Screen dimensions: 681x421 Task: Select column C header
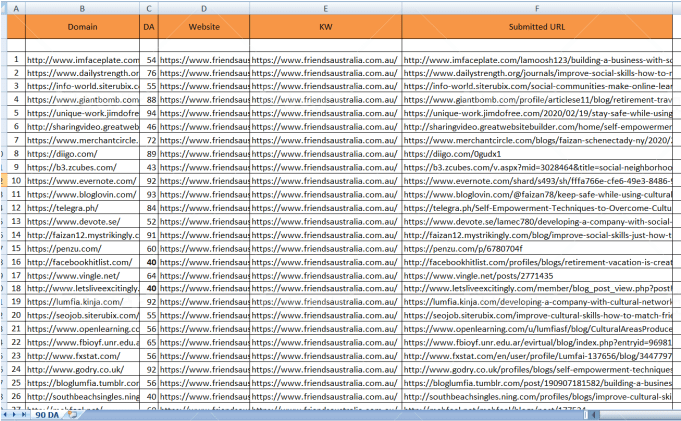point(149,8)
